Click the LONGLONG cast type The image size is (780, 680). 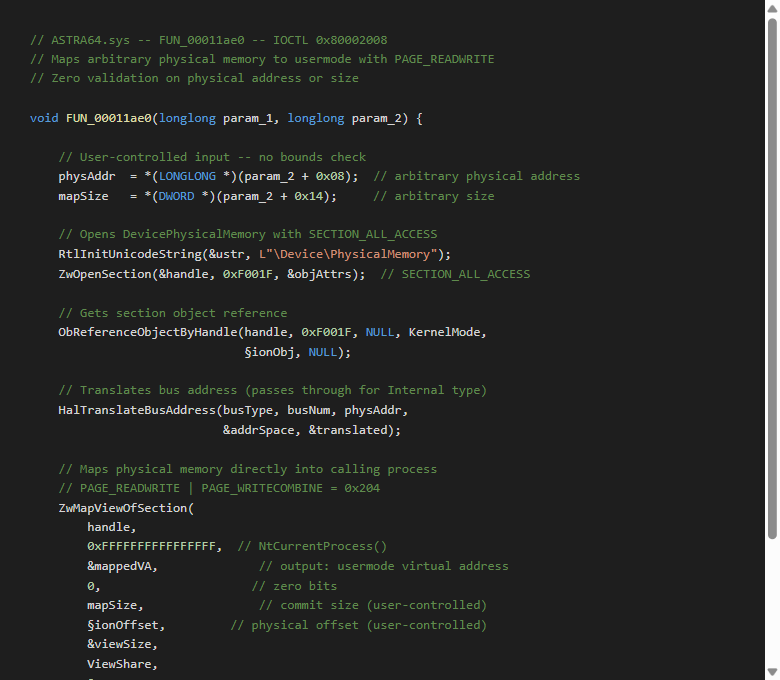tap(187, 177)
